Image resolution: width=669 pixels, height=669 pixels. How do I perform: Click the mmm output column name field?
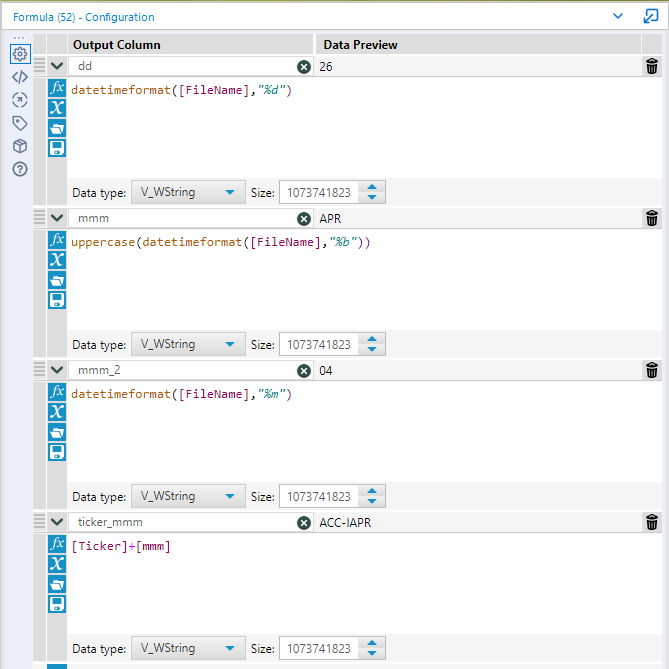183,218
